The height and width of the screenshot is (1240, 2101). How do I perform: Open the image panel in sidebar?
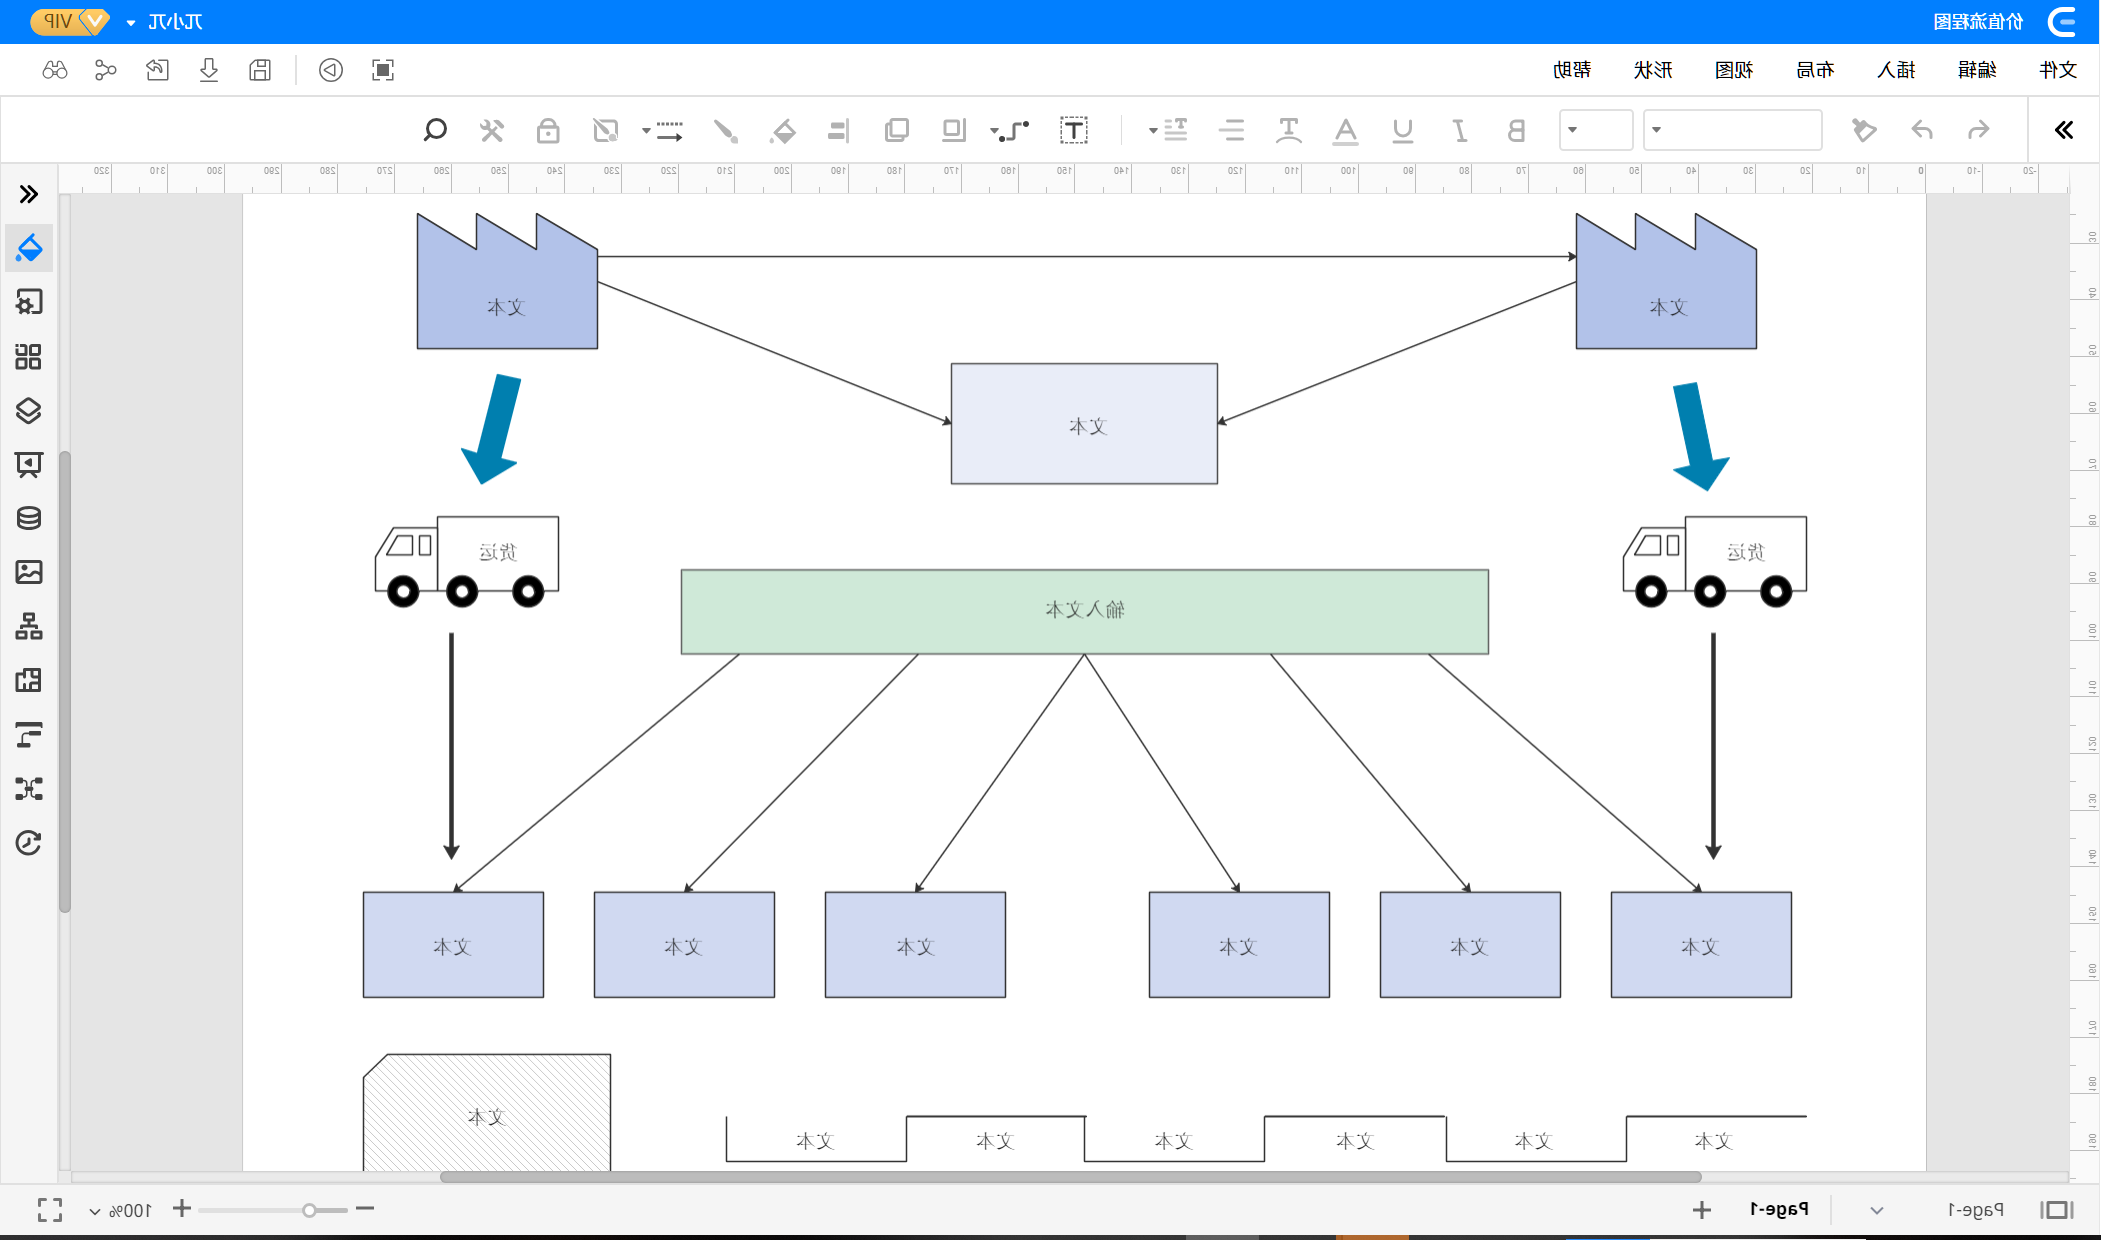(x=29, y=572)
